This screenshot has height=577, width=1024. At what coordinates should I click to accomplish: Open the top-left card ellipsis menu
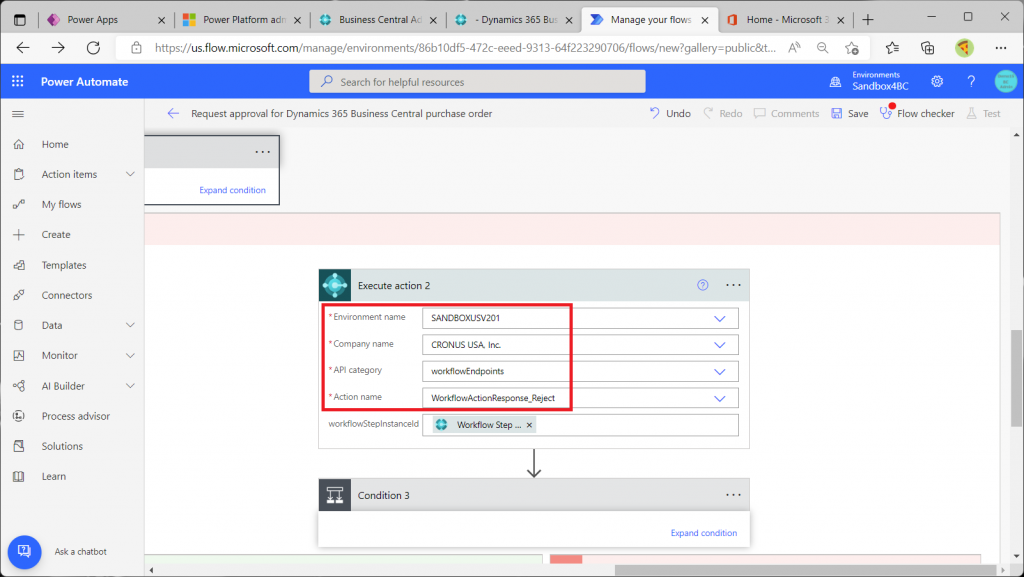pos(263,152)
